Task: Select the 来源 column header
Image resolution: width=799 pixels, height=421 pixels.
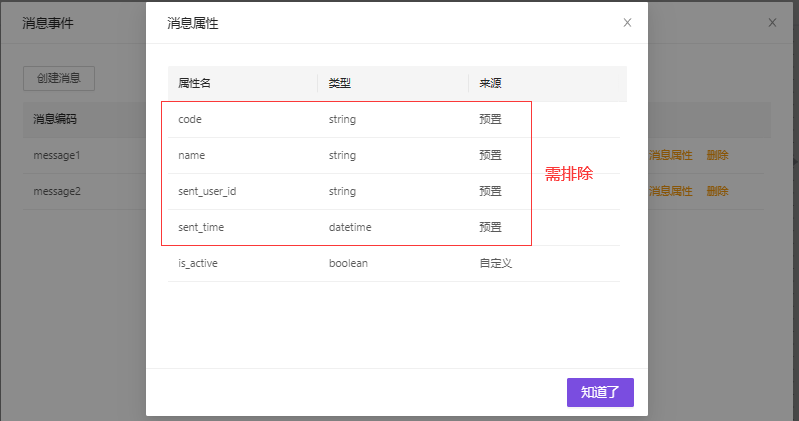Action: (490, 83)
